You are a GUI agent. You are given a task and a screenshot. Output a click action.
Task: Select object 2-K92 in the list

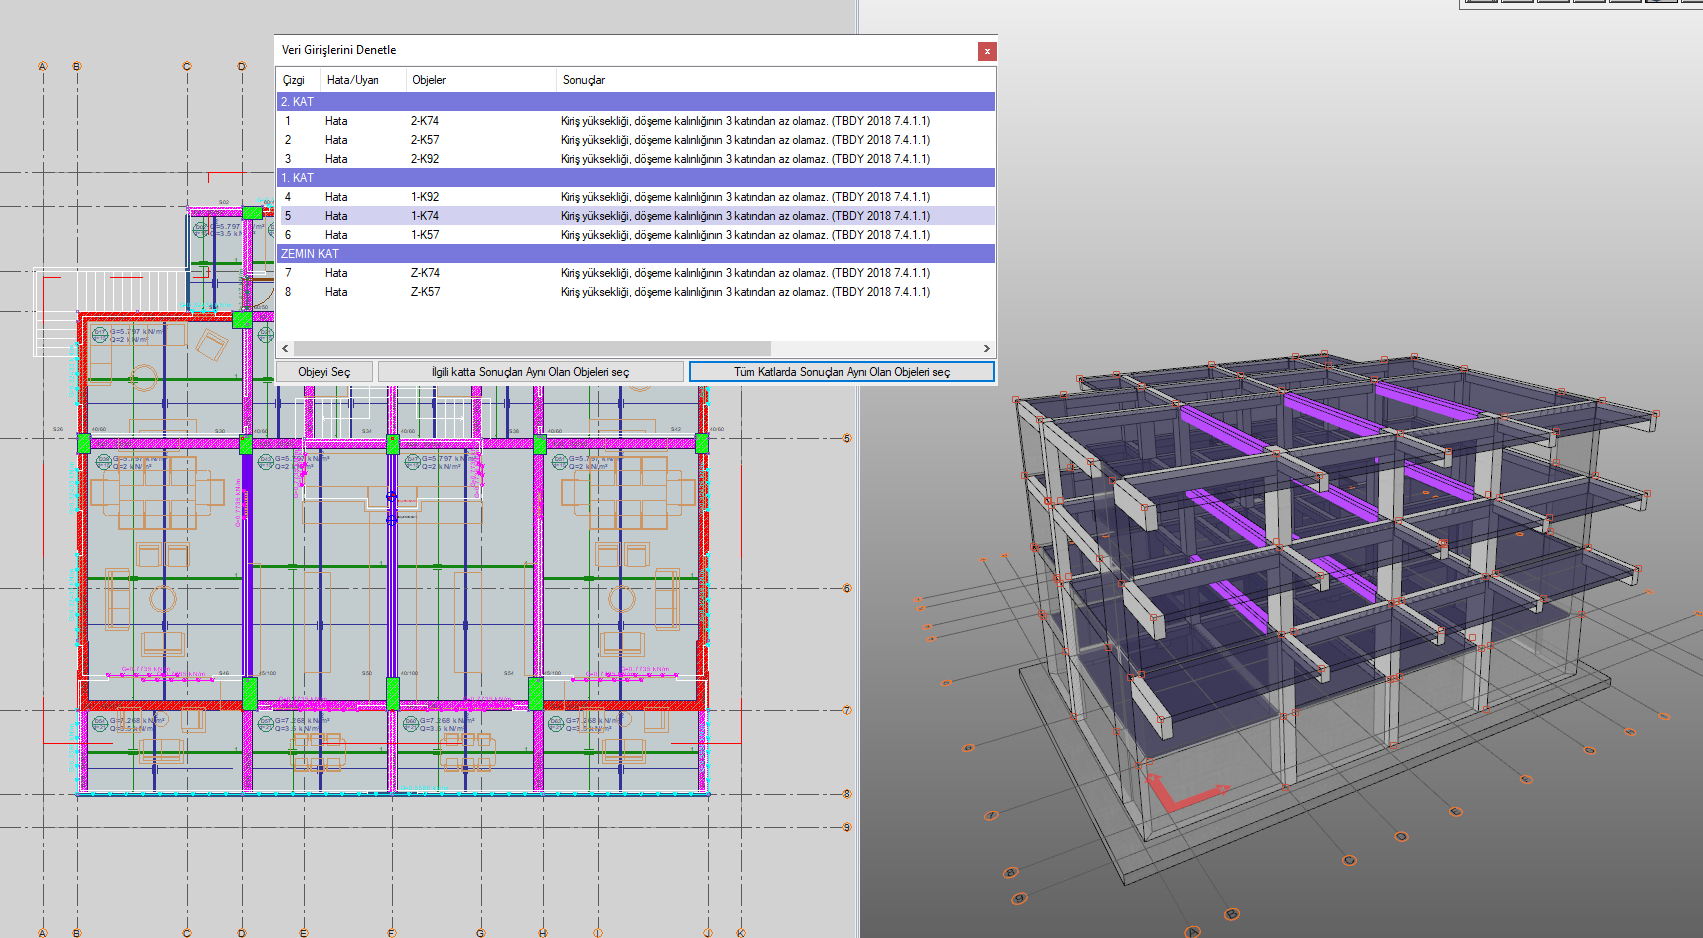(x=424, y=159)
